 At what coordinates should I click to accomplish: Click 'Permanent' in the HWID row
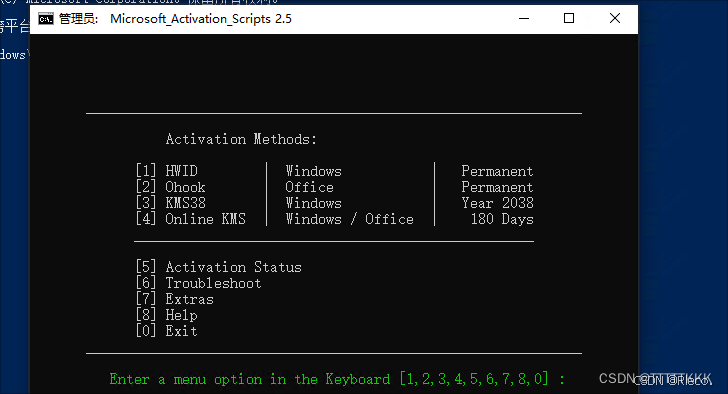497,171
